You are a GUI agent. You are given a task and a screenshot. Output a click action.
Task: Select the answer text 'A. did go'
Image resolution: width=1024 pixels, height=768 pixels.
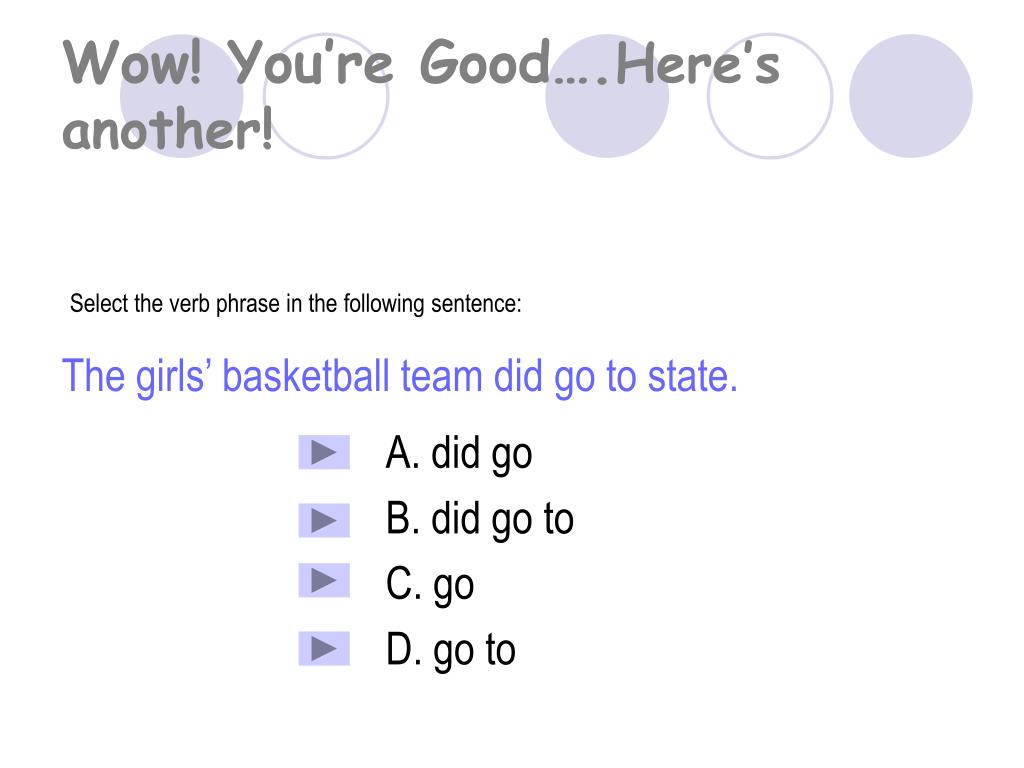(x=458, y=453)
